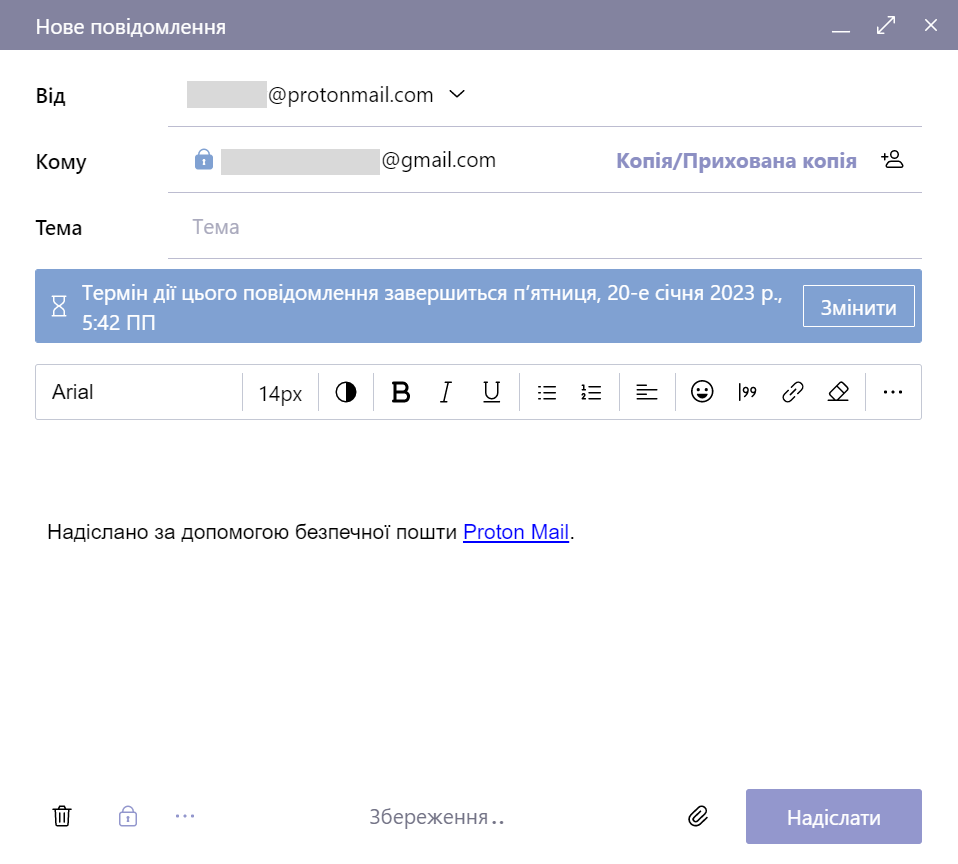Viewport: 958px width, 864px height.
Task: Toggle italic formatting
Action: coord(446,392)
